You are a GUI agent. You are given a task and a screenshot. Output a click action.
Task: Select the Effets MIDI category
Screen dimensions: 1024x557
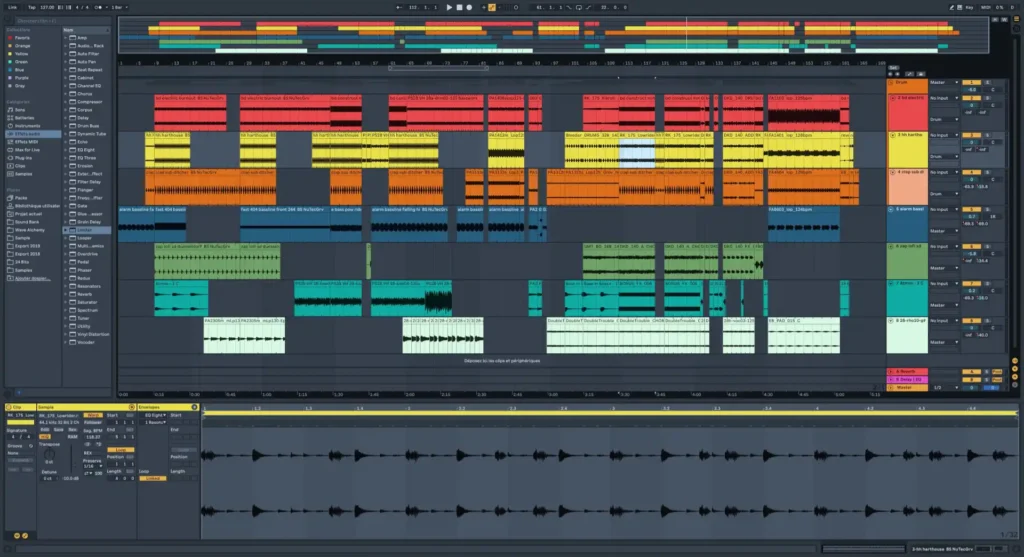(x=26, y=142)
